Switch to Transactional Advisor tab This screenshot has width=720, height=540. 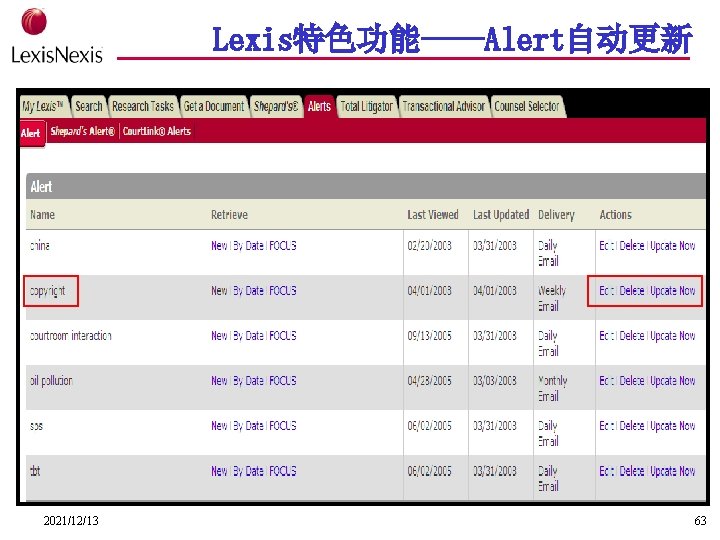pos(444,107)
